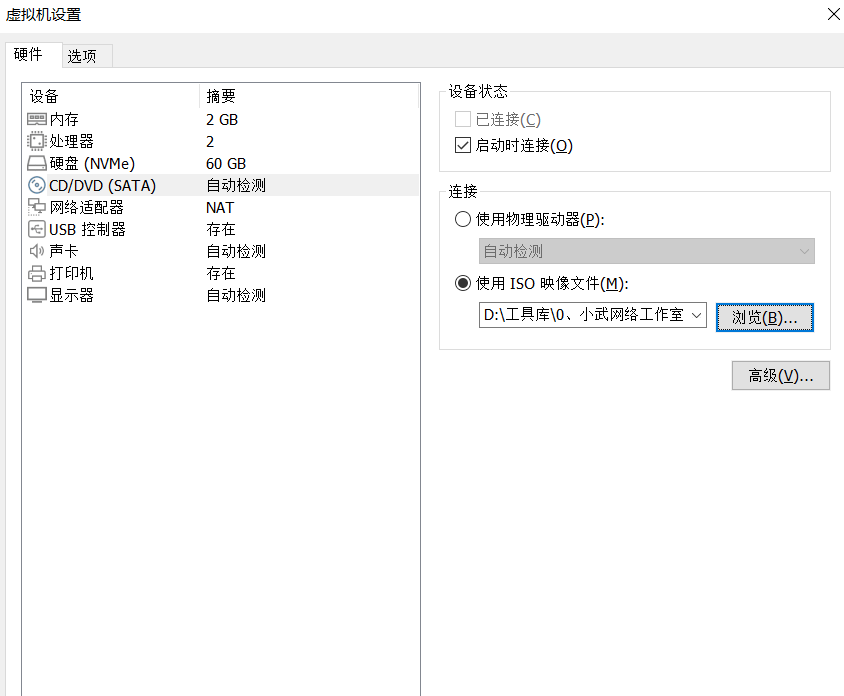Screen dimensions: 844x696
Task: Select the 使用 ISO 映像文件(M) radio button
Action: pos(463,283)
